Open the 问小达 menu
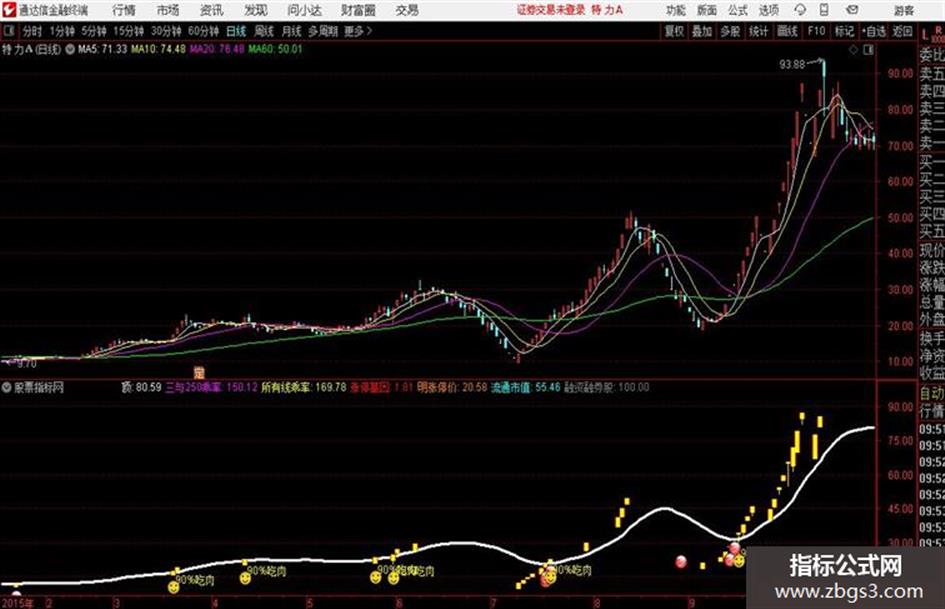The image size is (945, 609). click(304, 10)
